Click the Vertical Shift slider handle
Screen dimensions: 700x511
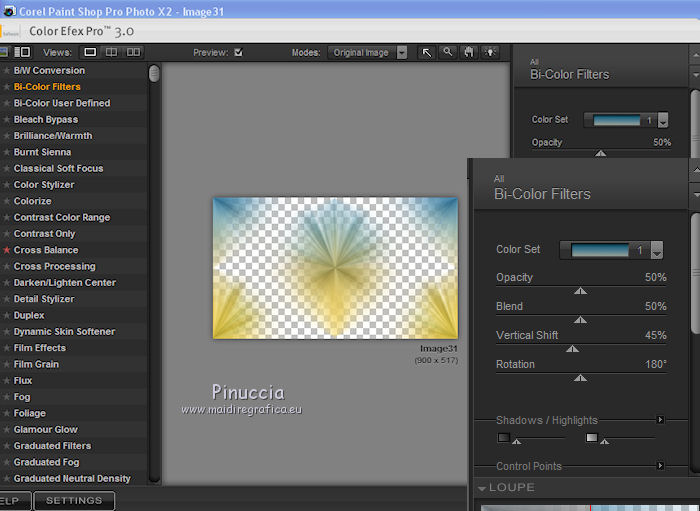572,349
